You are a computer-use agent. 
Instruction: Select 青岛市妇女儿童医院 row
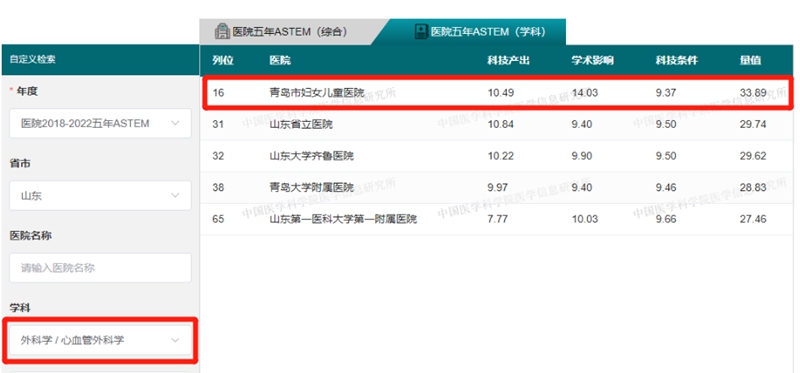pyautogui.click(x=497, y=93)
